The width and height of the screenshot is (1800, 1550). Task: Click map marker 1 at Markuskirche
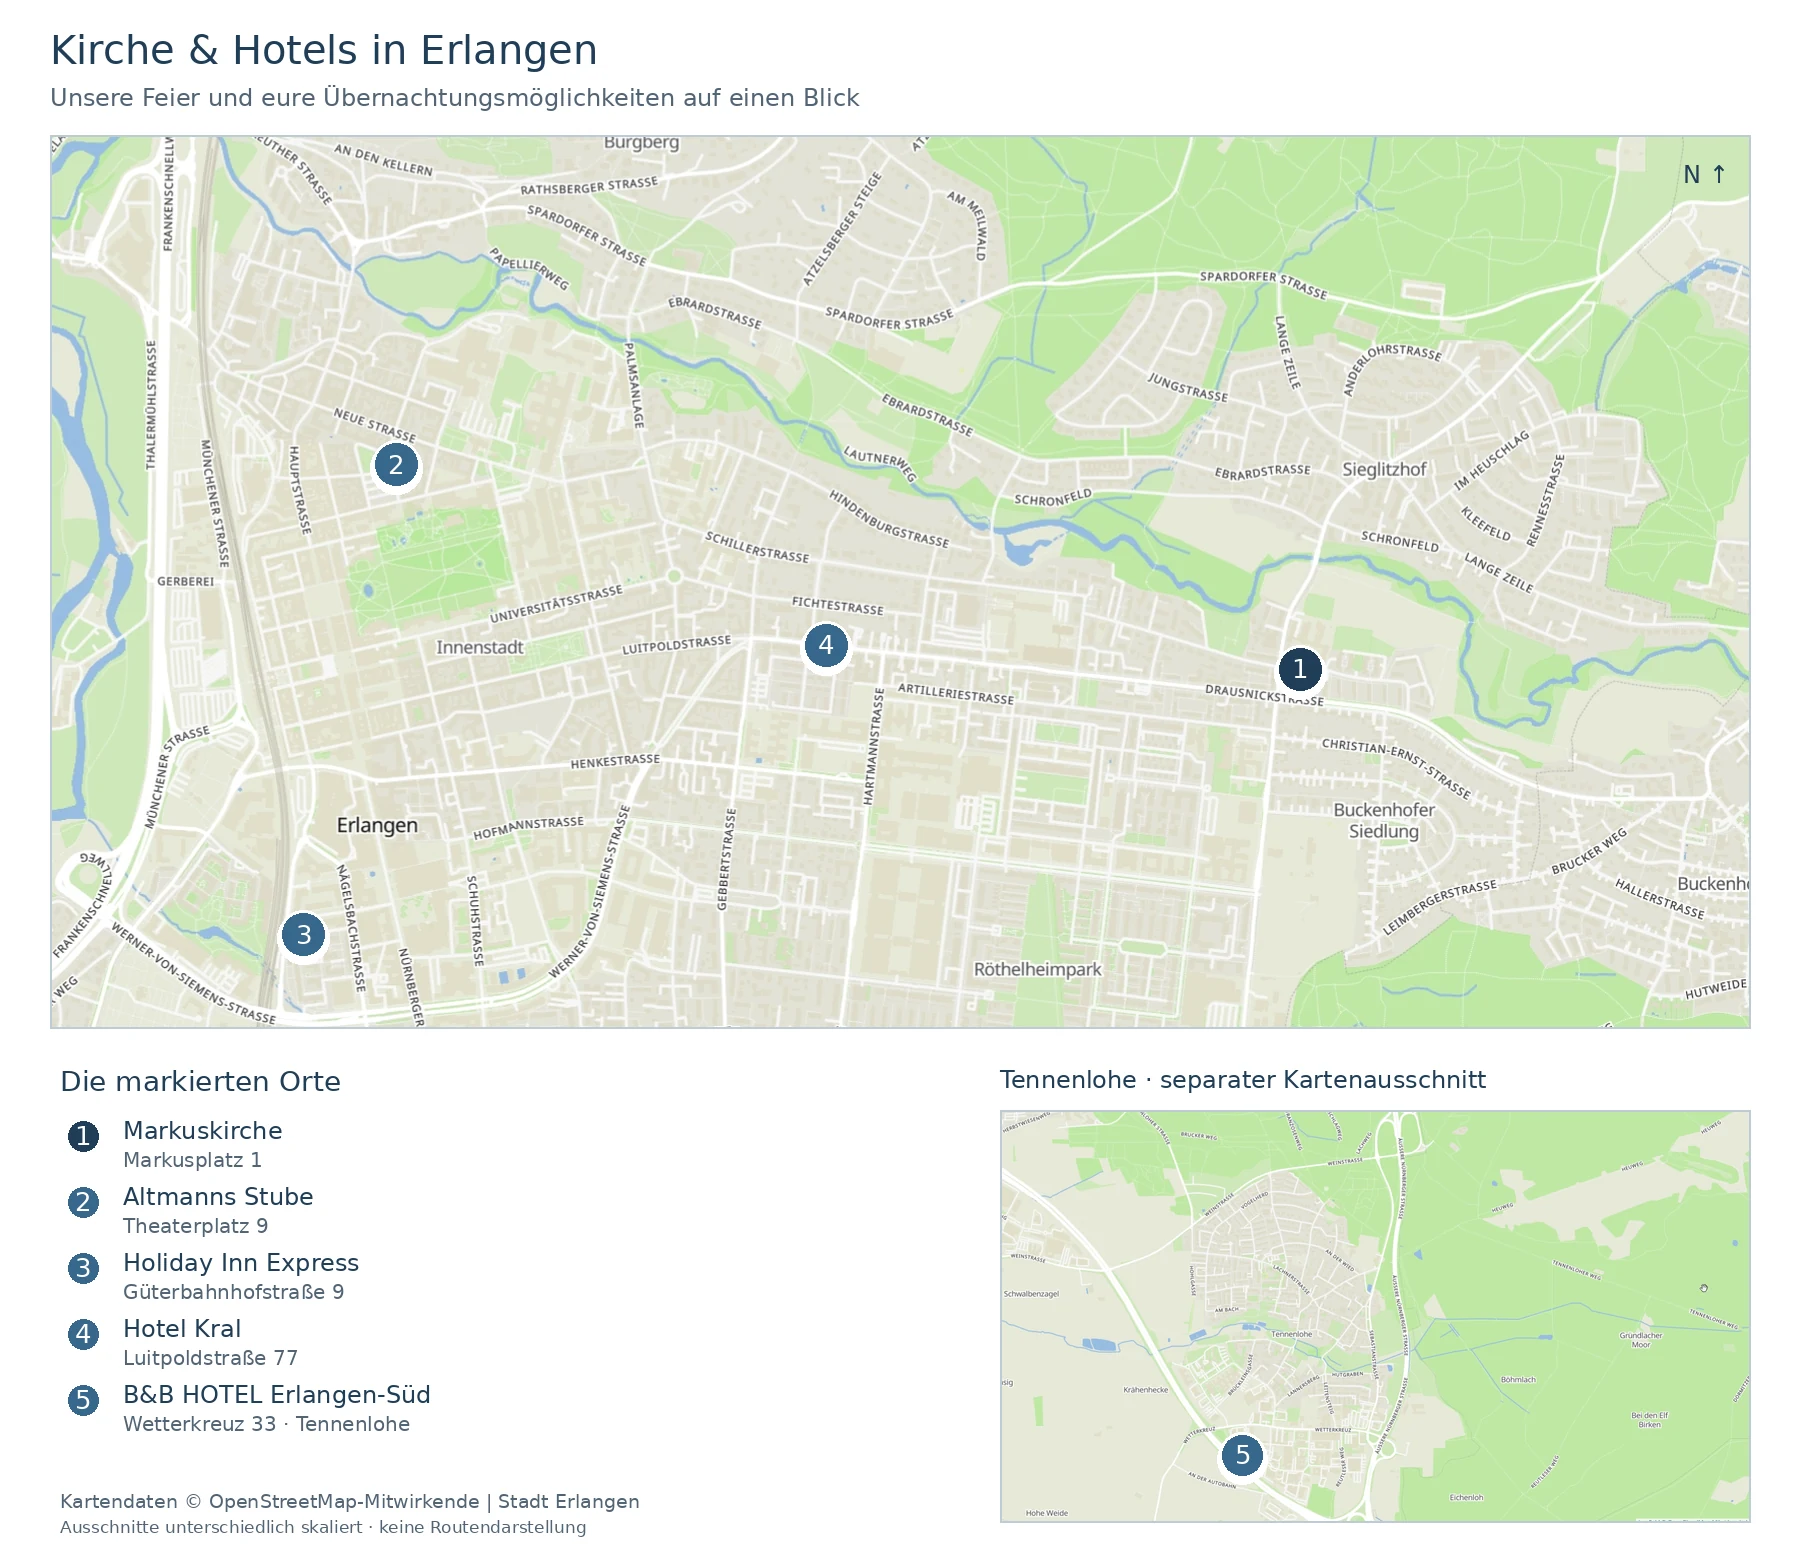1300,669
